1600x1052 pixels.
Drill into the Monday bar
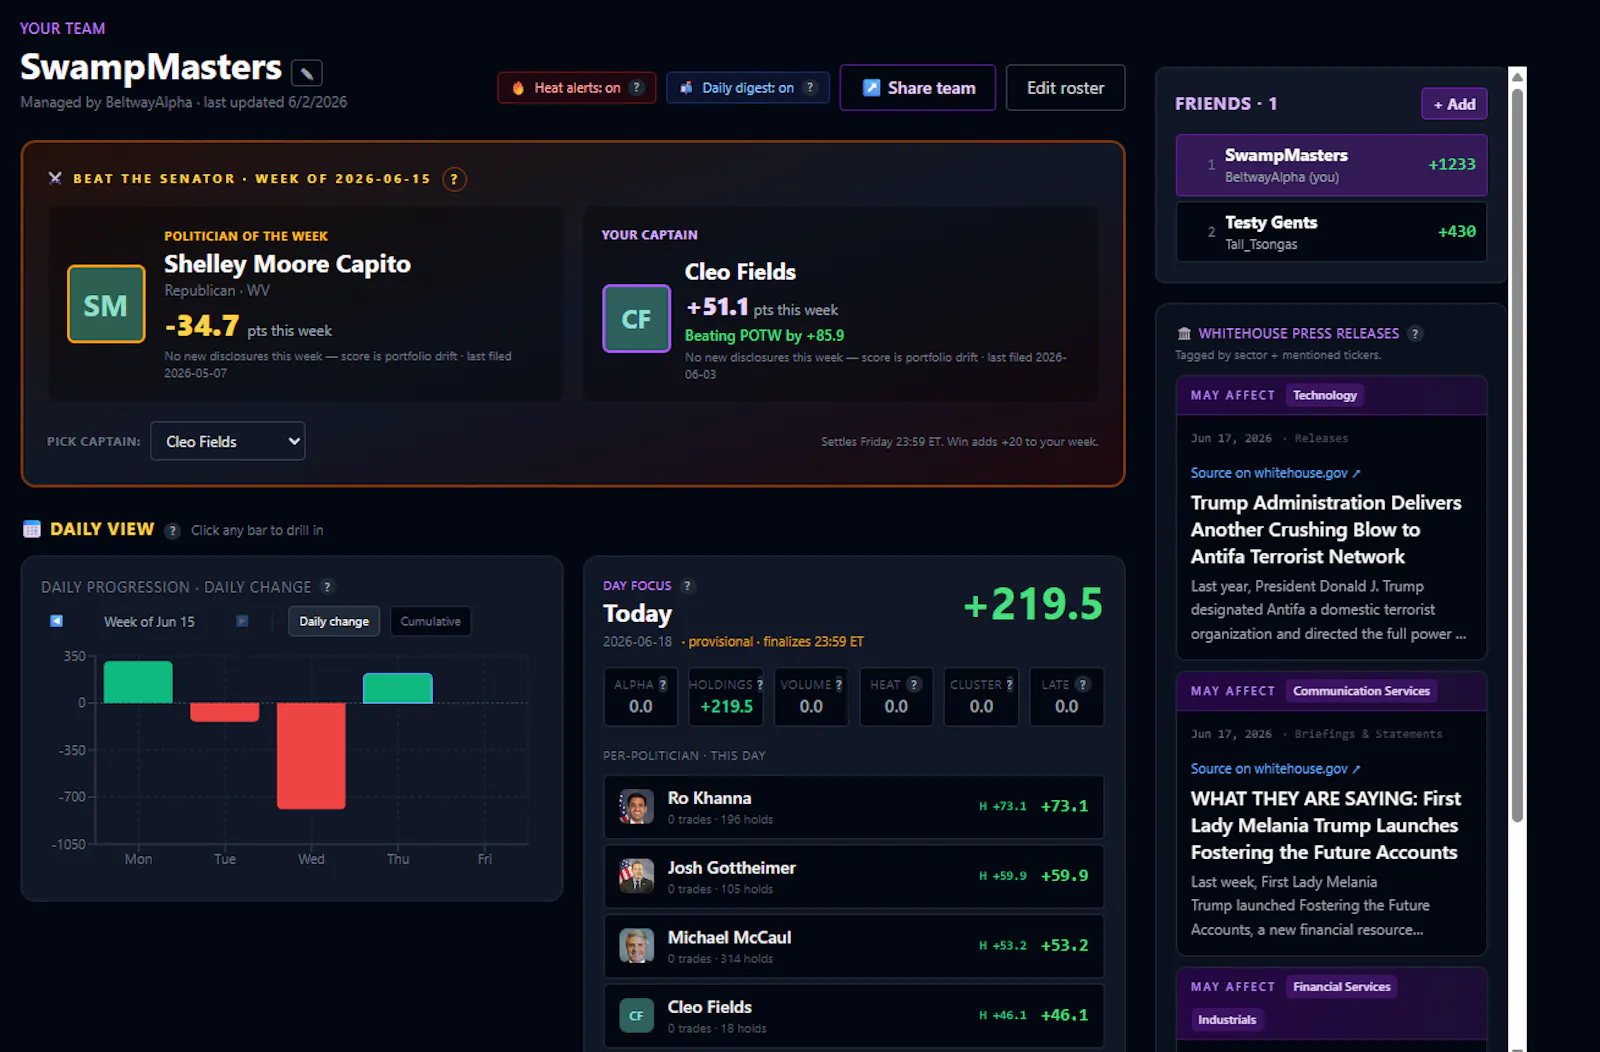[138, 682]
